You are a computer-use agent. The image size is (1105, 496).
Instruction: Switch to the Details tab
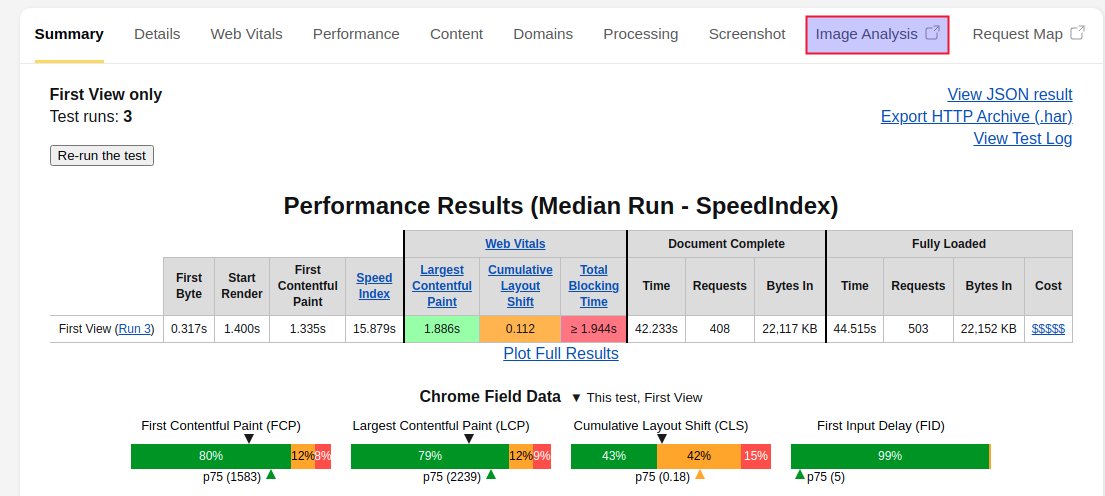(157, 34)
